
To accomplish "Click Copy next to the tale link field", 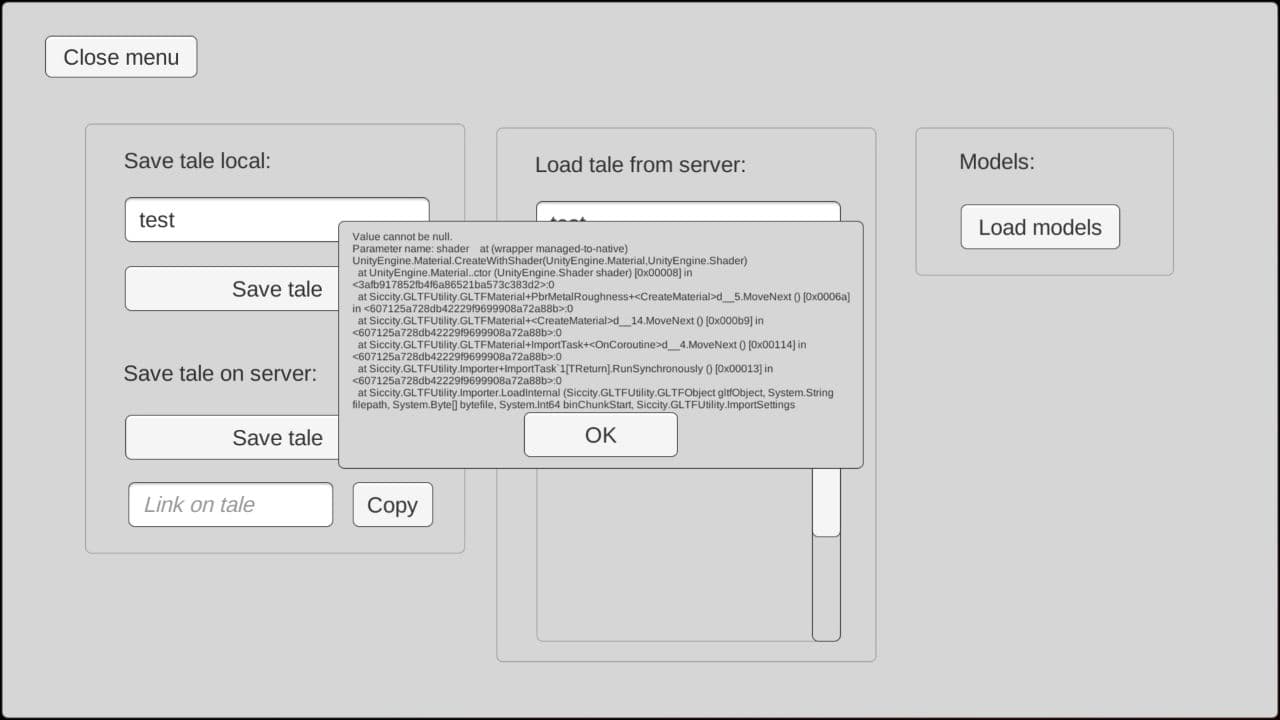I will 392,504.
